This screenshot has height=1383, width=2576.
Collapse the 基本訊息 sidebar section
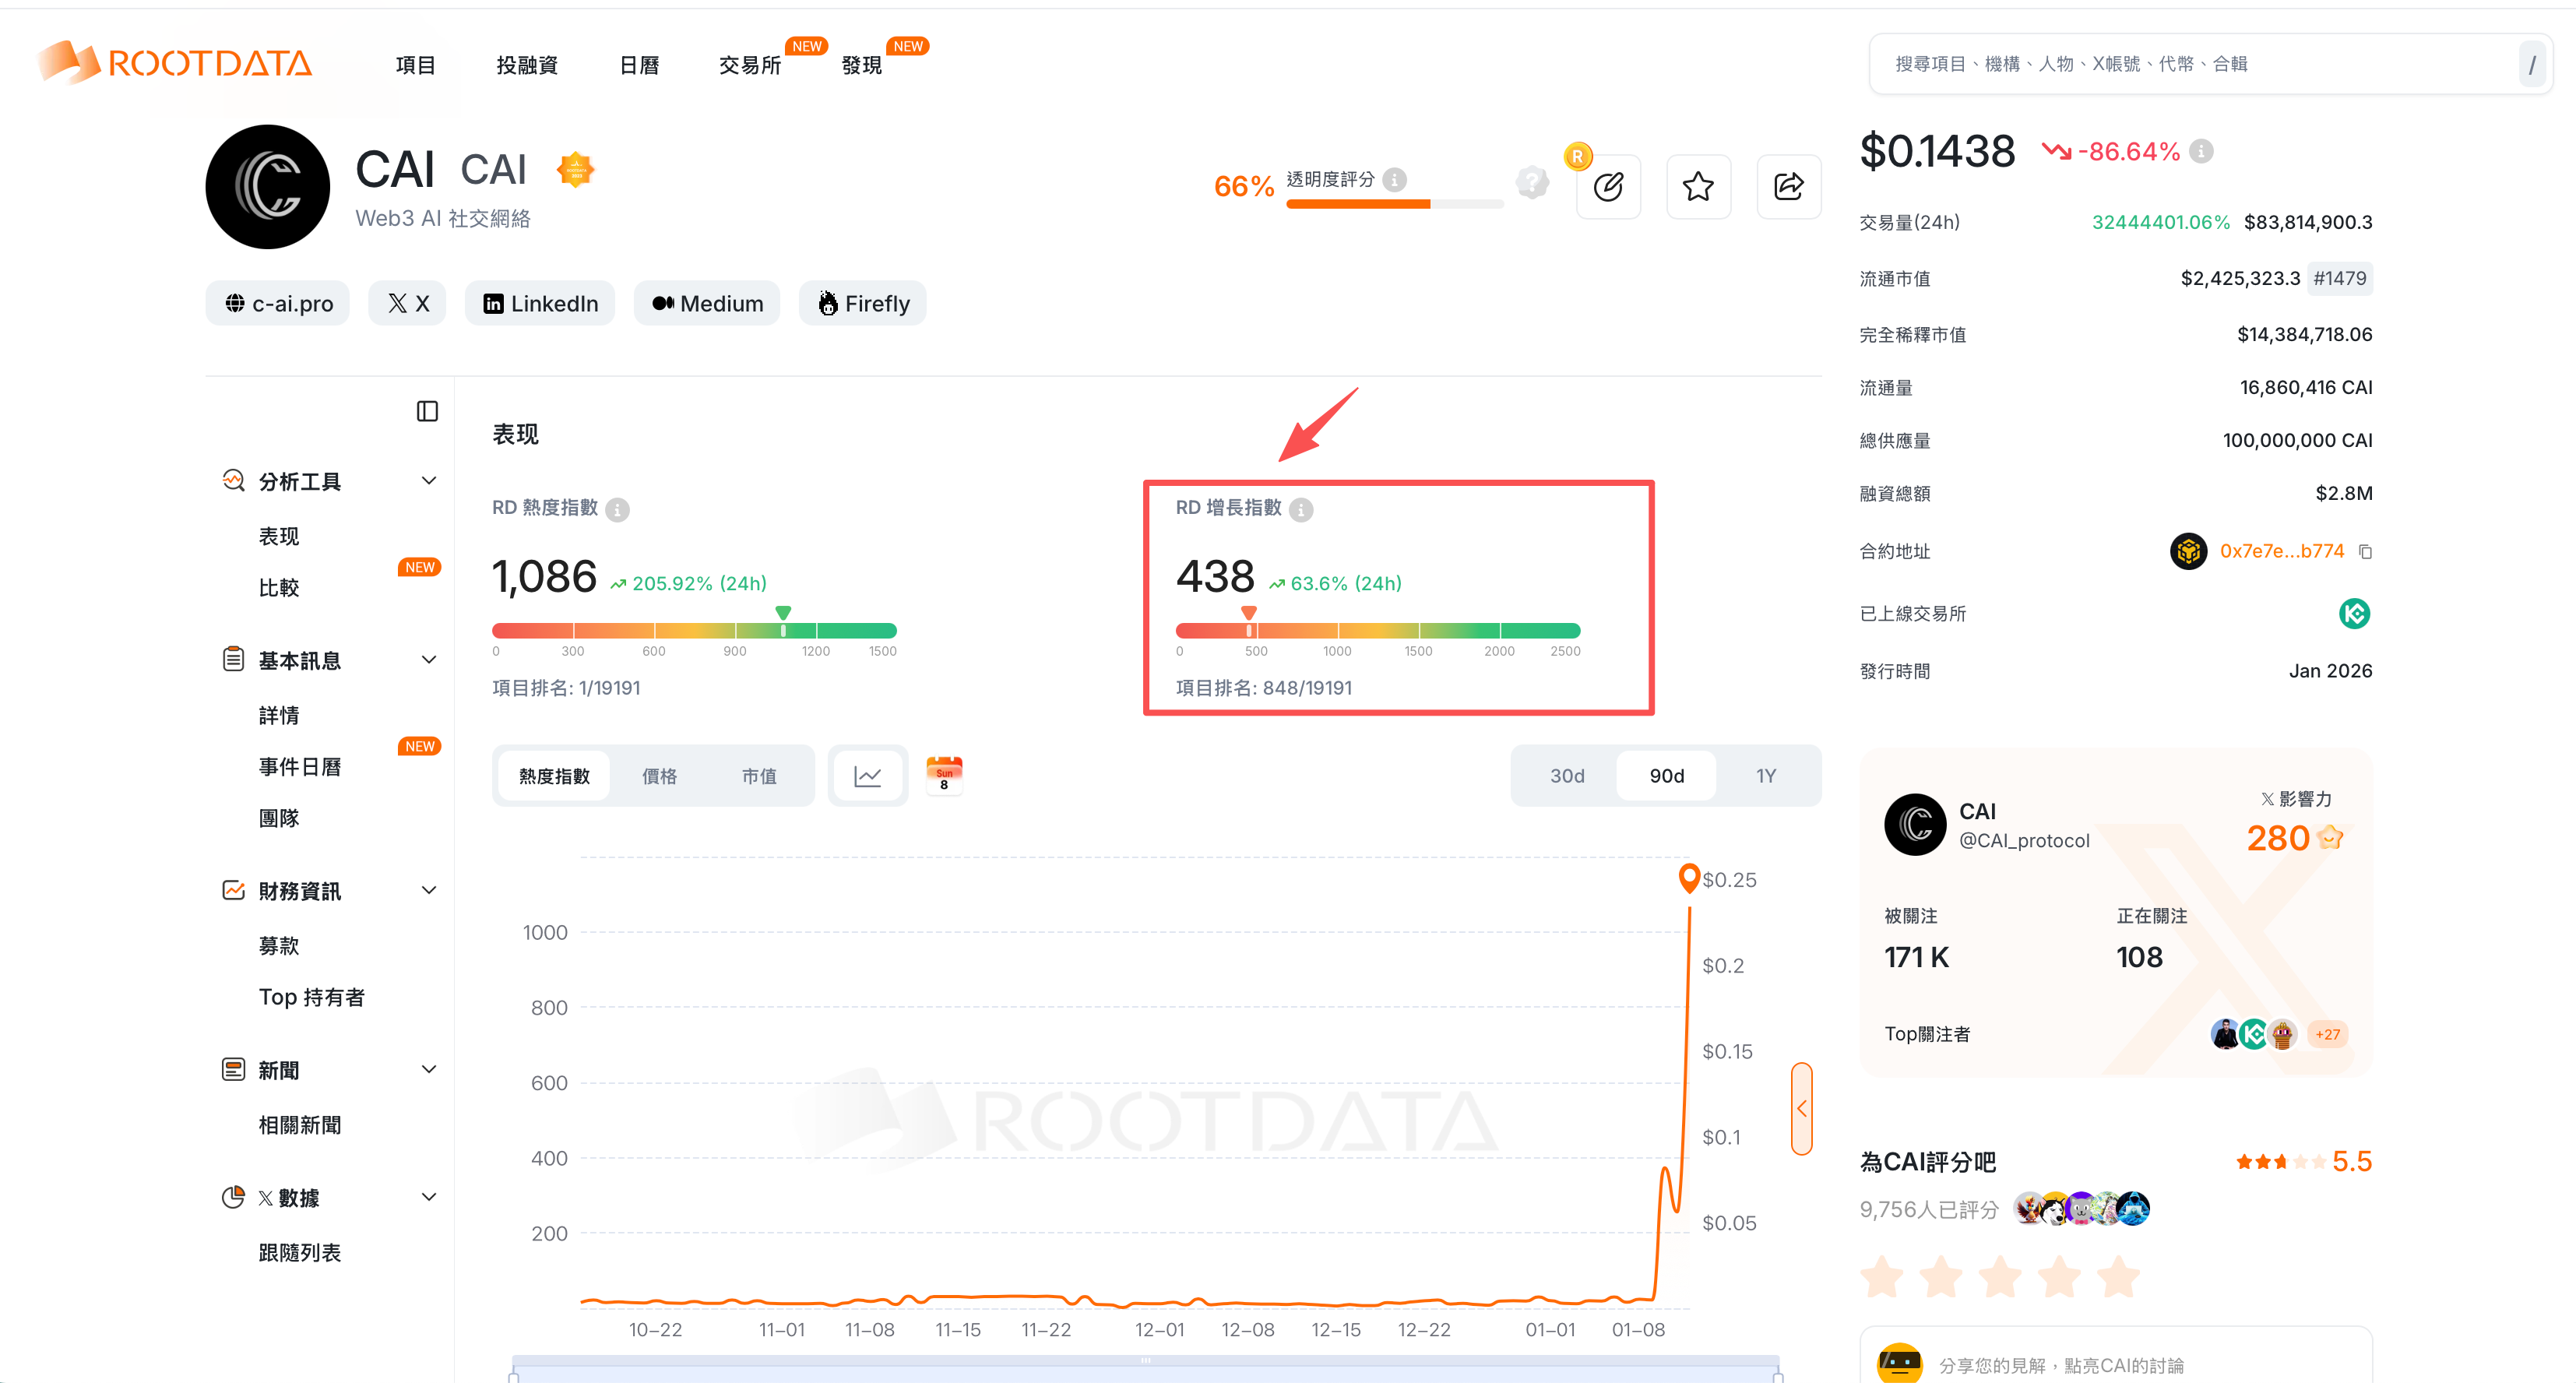(429, 660)
